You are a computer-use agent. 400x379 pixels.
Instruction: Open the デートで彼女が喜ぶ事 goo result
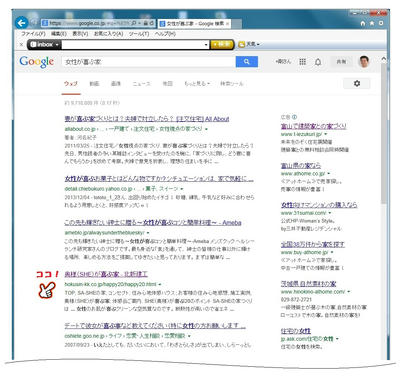[155, 326]
